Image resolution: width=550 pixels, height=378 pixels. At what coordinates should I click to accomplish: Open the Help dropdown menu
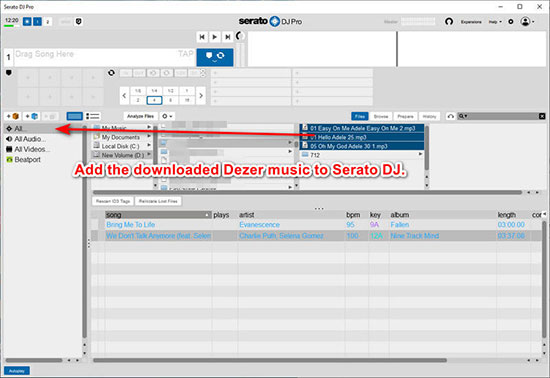click(x=495, y=22)
